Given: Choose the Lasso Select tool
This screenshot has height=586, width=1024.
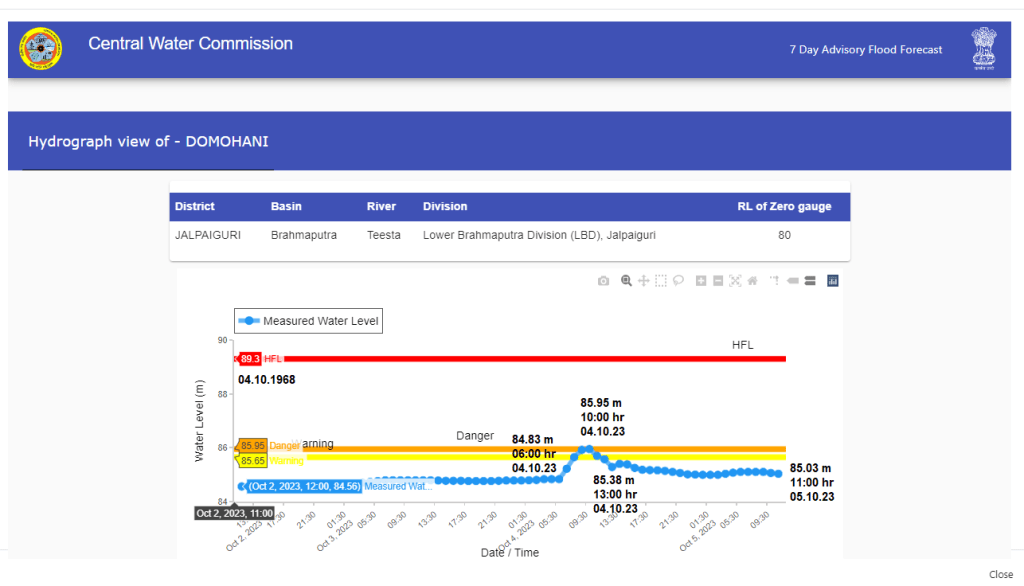Looking at the screenshot, I should tap(678, 281).
